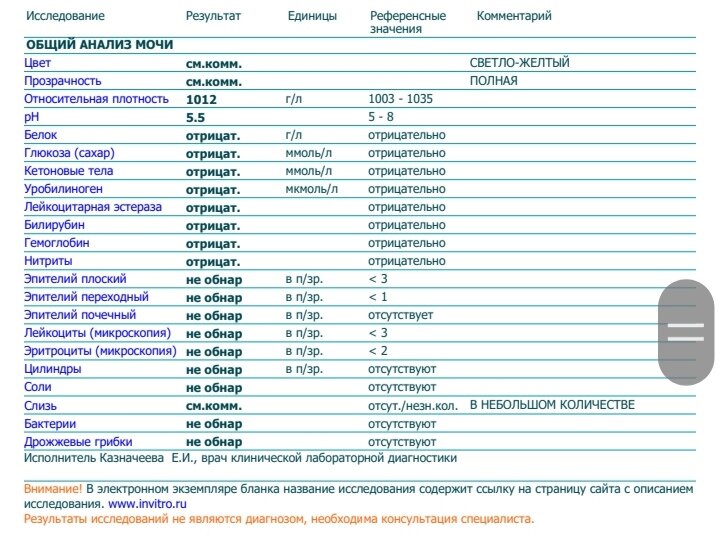Select reference < 2 for Эритроциты
Viewport: 720px width, 554px height.
378,350
